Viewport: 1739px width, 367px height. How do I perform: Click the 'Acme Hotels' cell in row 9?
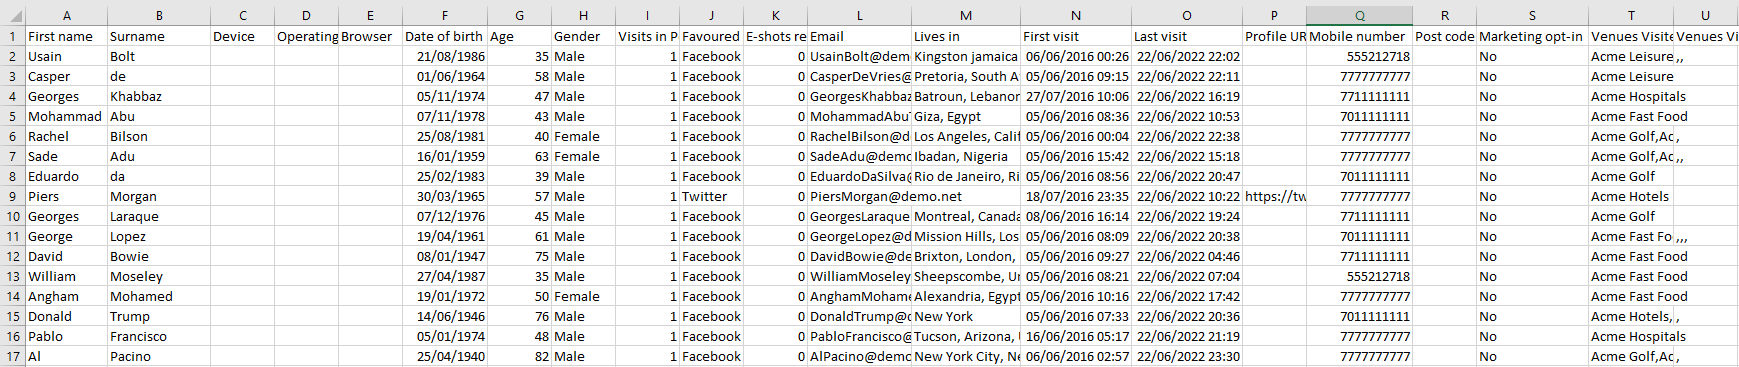tap(1631, 196)
